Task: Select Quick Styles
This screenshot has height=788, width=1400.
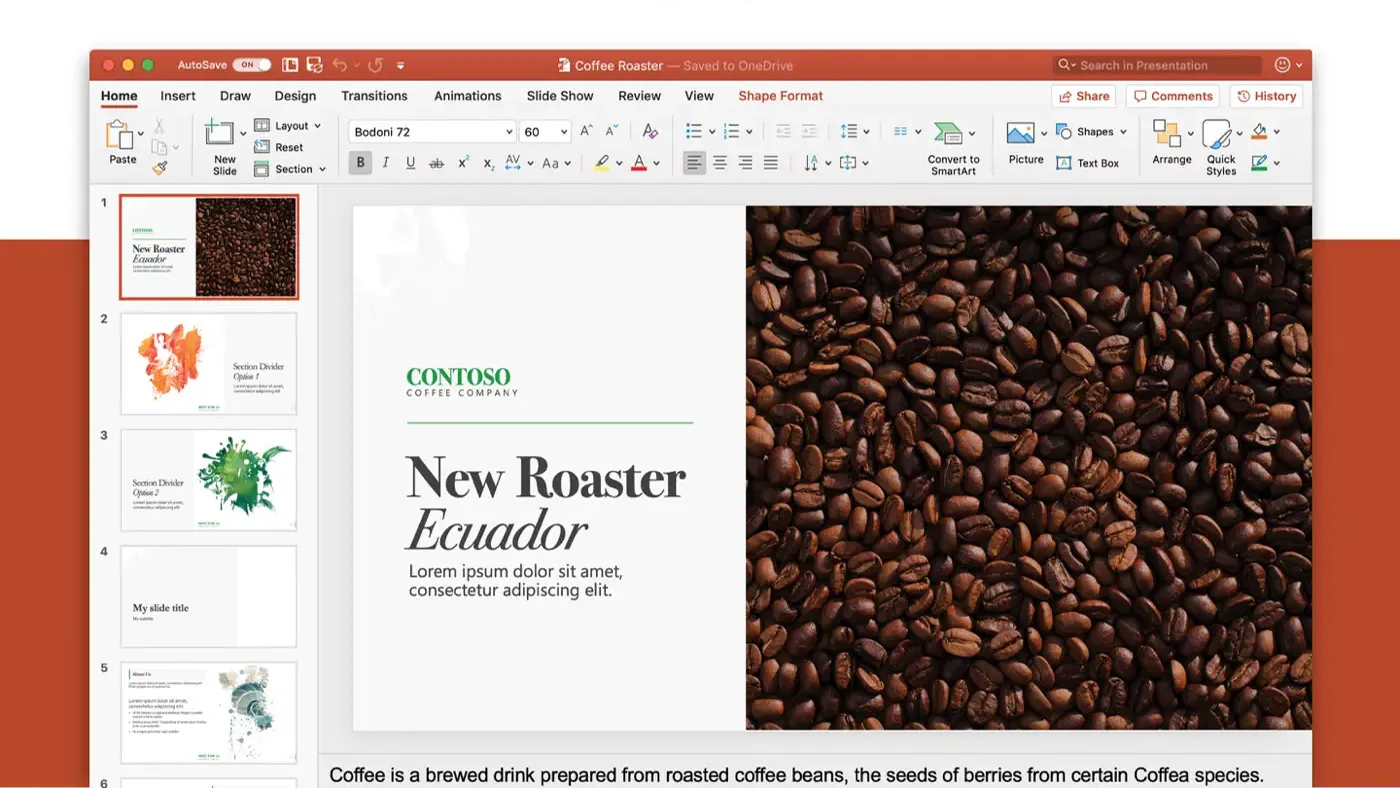Action: 1219,145
